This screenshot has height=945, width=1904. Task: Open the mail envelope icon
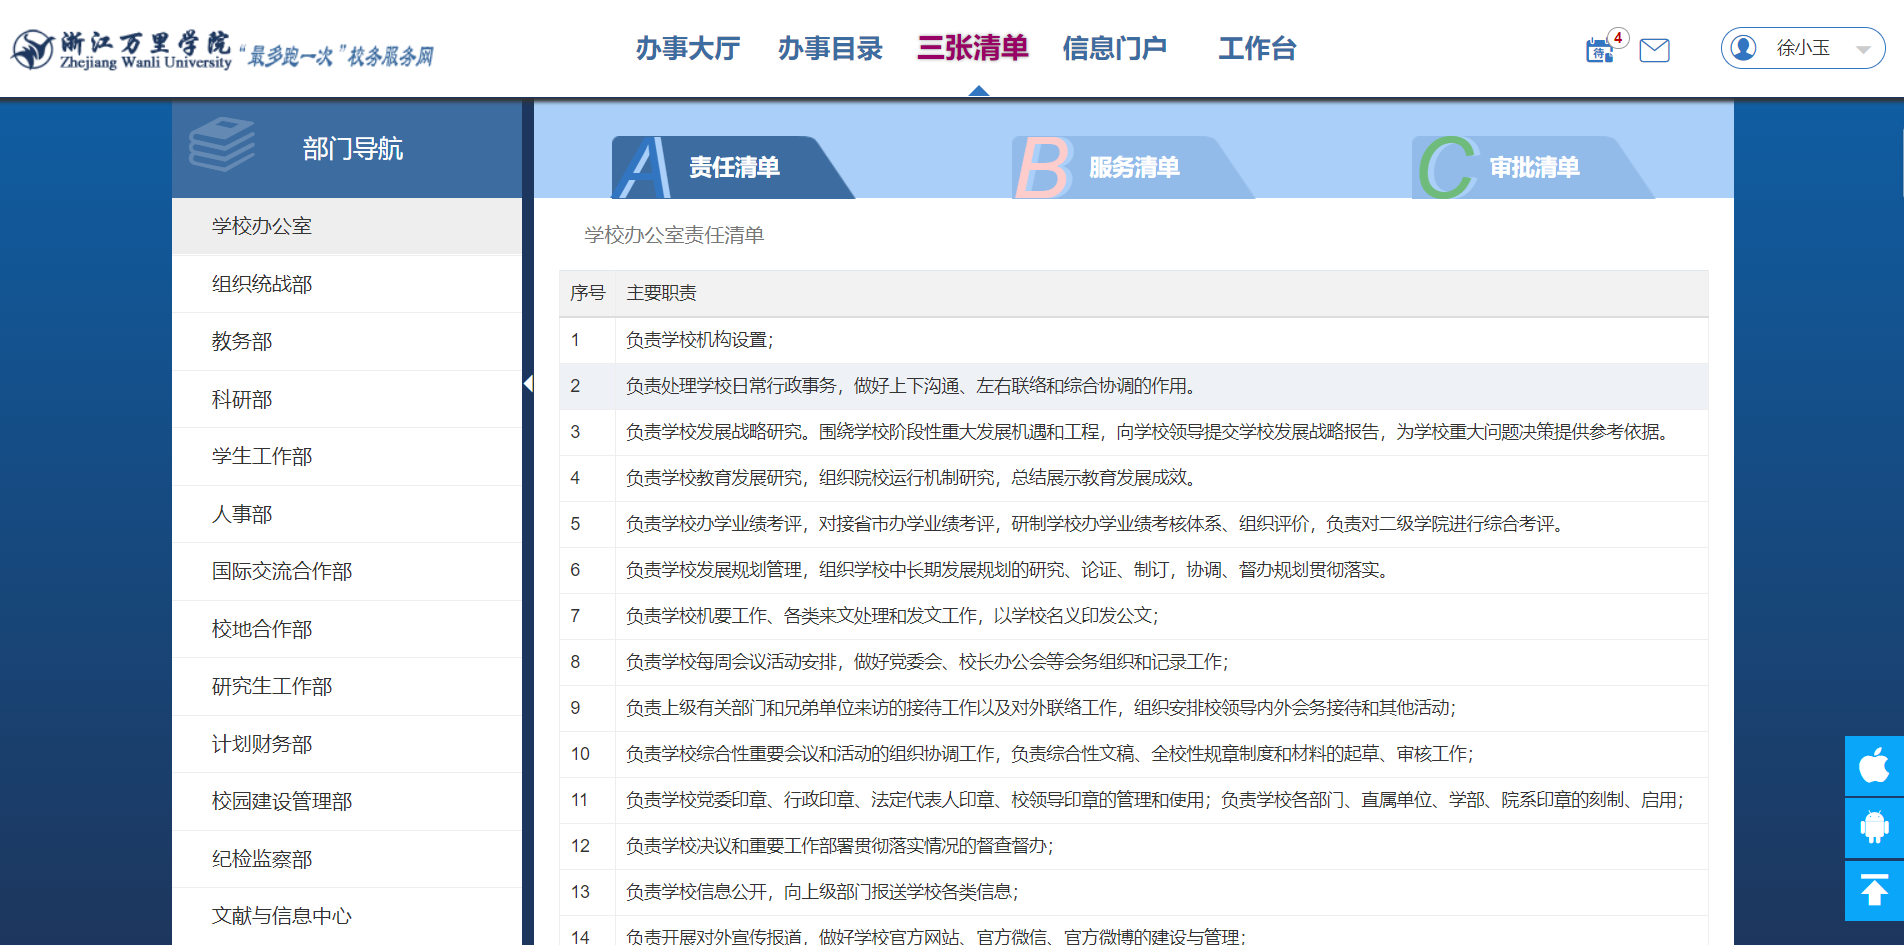[1654, 50]
